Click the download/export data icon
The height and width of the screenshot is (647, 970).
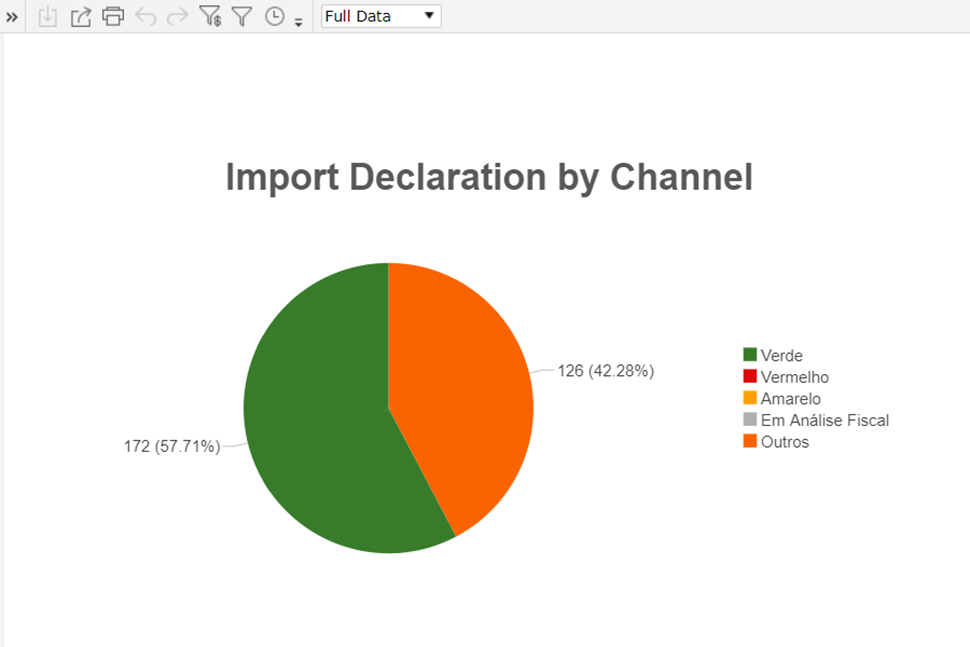[48, 17]
